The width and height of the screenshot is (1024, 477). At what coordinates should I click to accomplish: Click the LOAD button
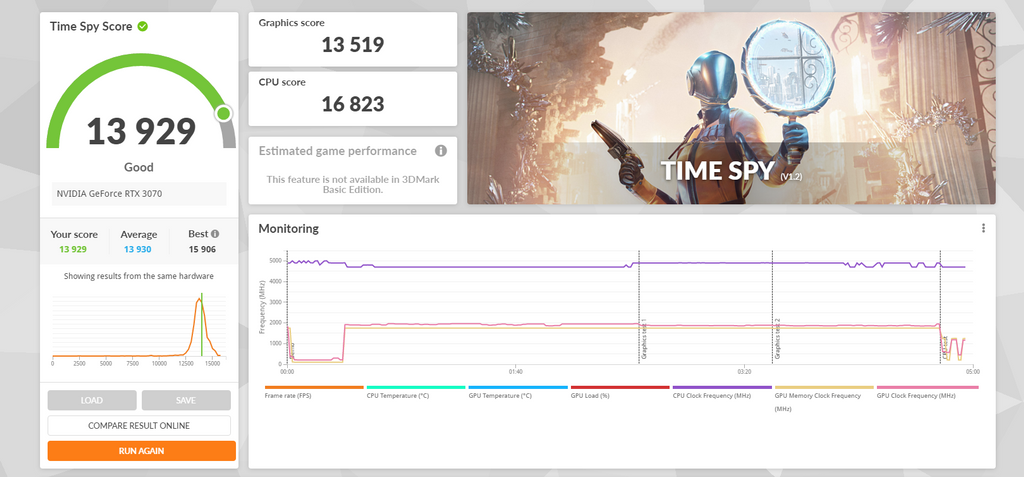click(92, 400)
